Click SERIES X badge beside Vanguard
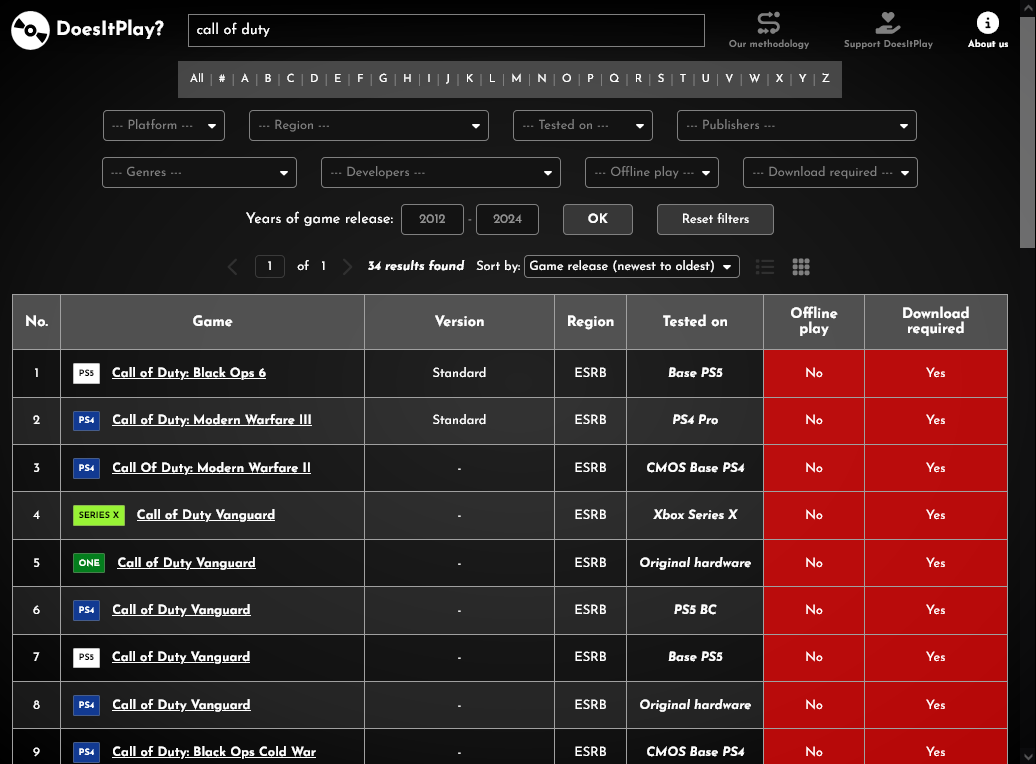The height and width of the screenshot is (764, 1036). [99, 515]
